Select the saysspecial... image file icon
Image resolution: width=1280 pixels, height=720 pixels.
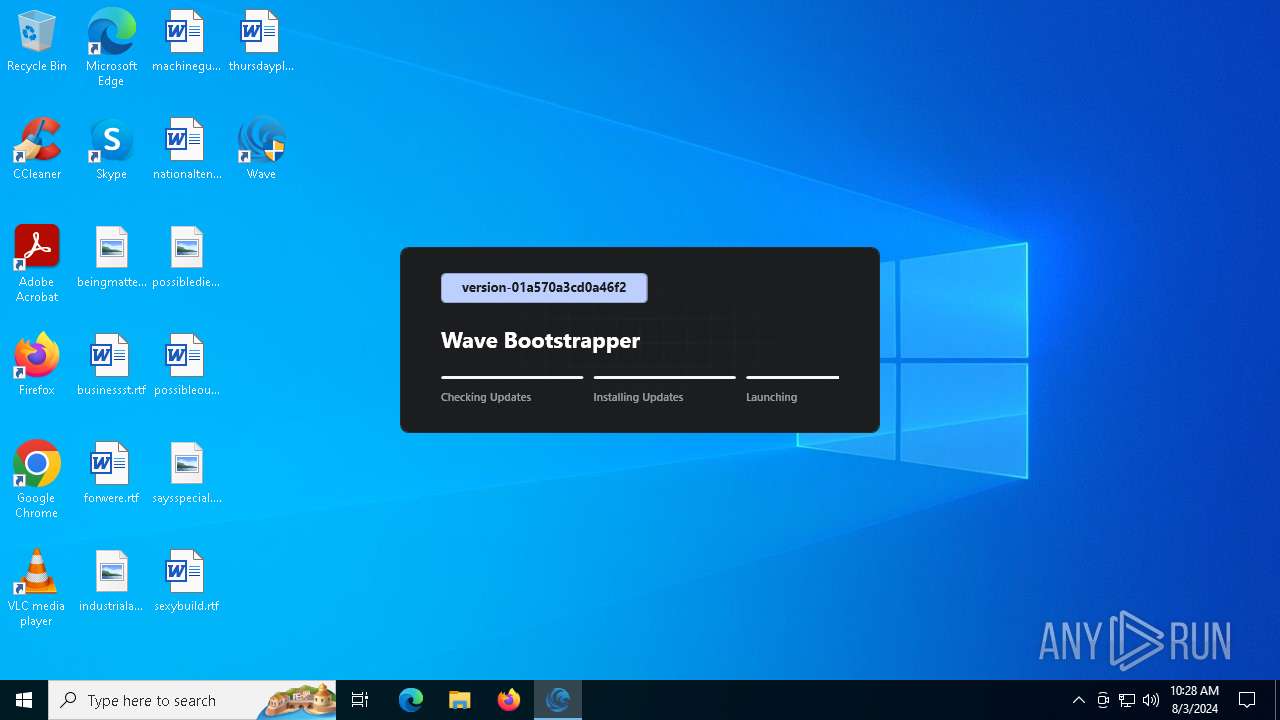tap(186, 473)
